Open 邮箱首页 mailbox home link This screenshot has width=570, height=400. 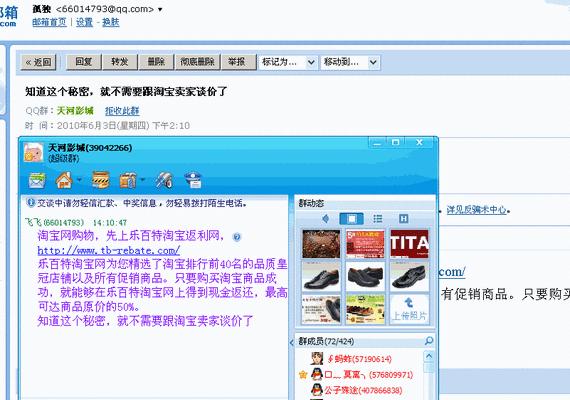tap(49, 22)
